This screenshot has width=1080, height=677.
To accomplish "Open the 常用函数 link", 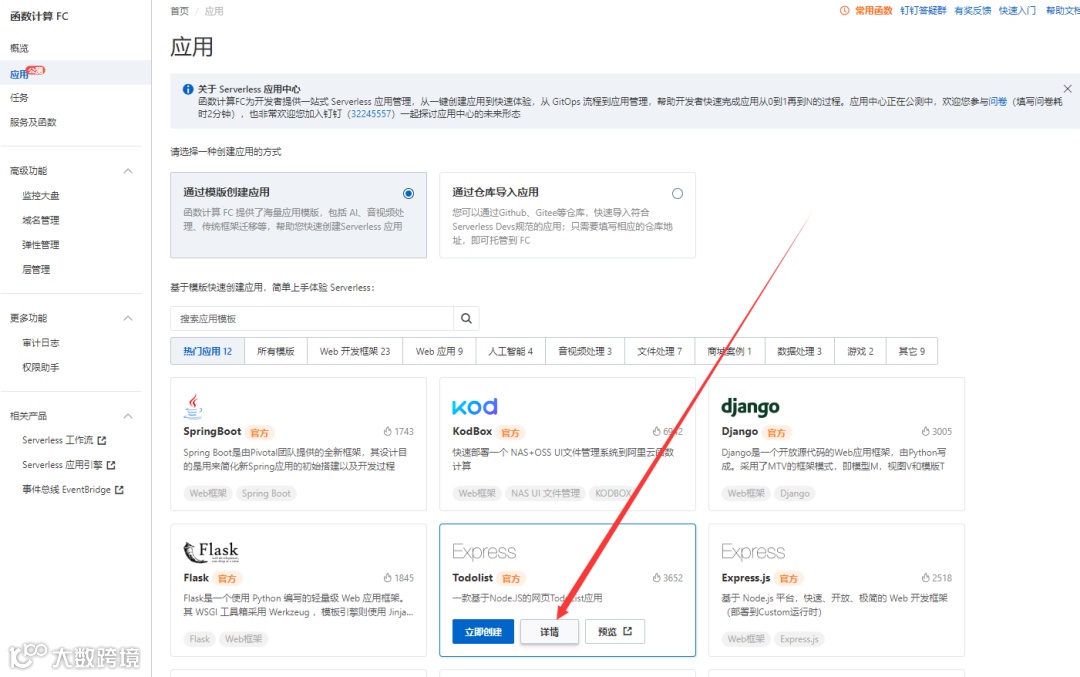I will pos(873,10).
